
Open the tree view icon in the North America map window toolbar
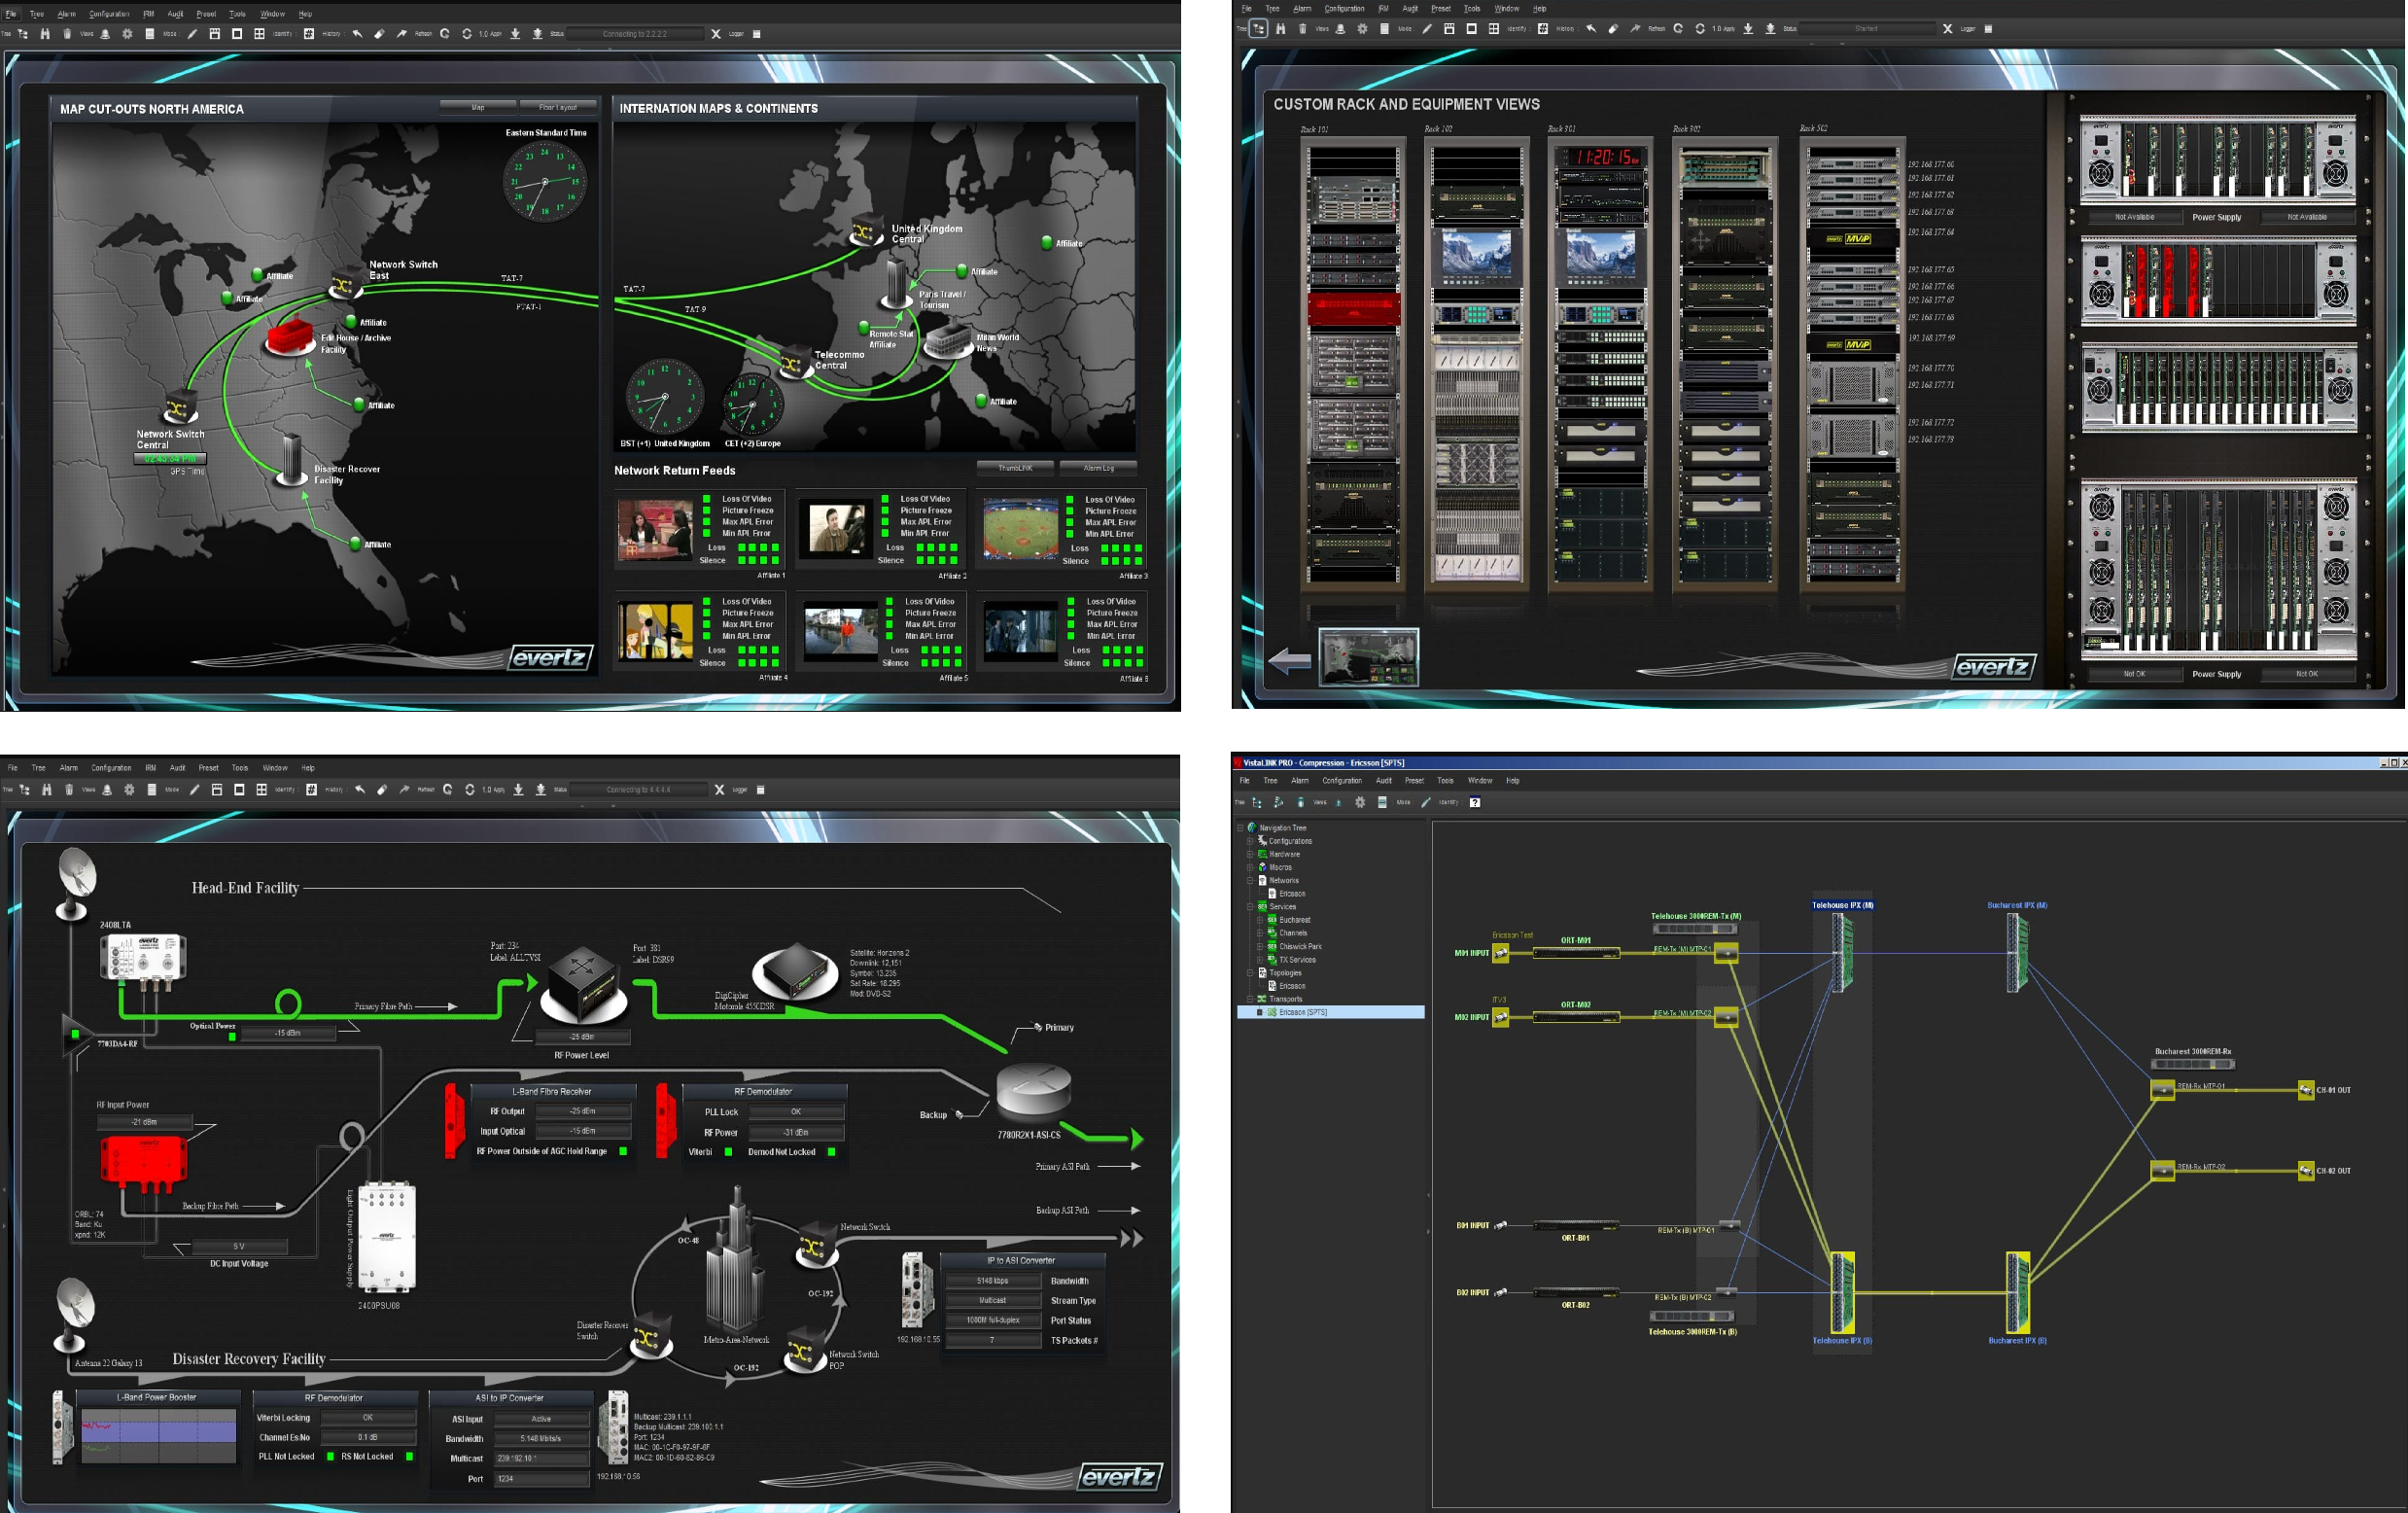(x=23, y=34)
